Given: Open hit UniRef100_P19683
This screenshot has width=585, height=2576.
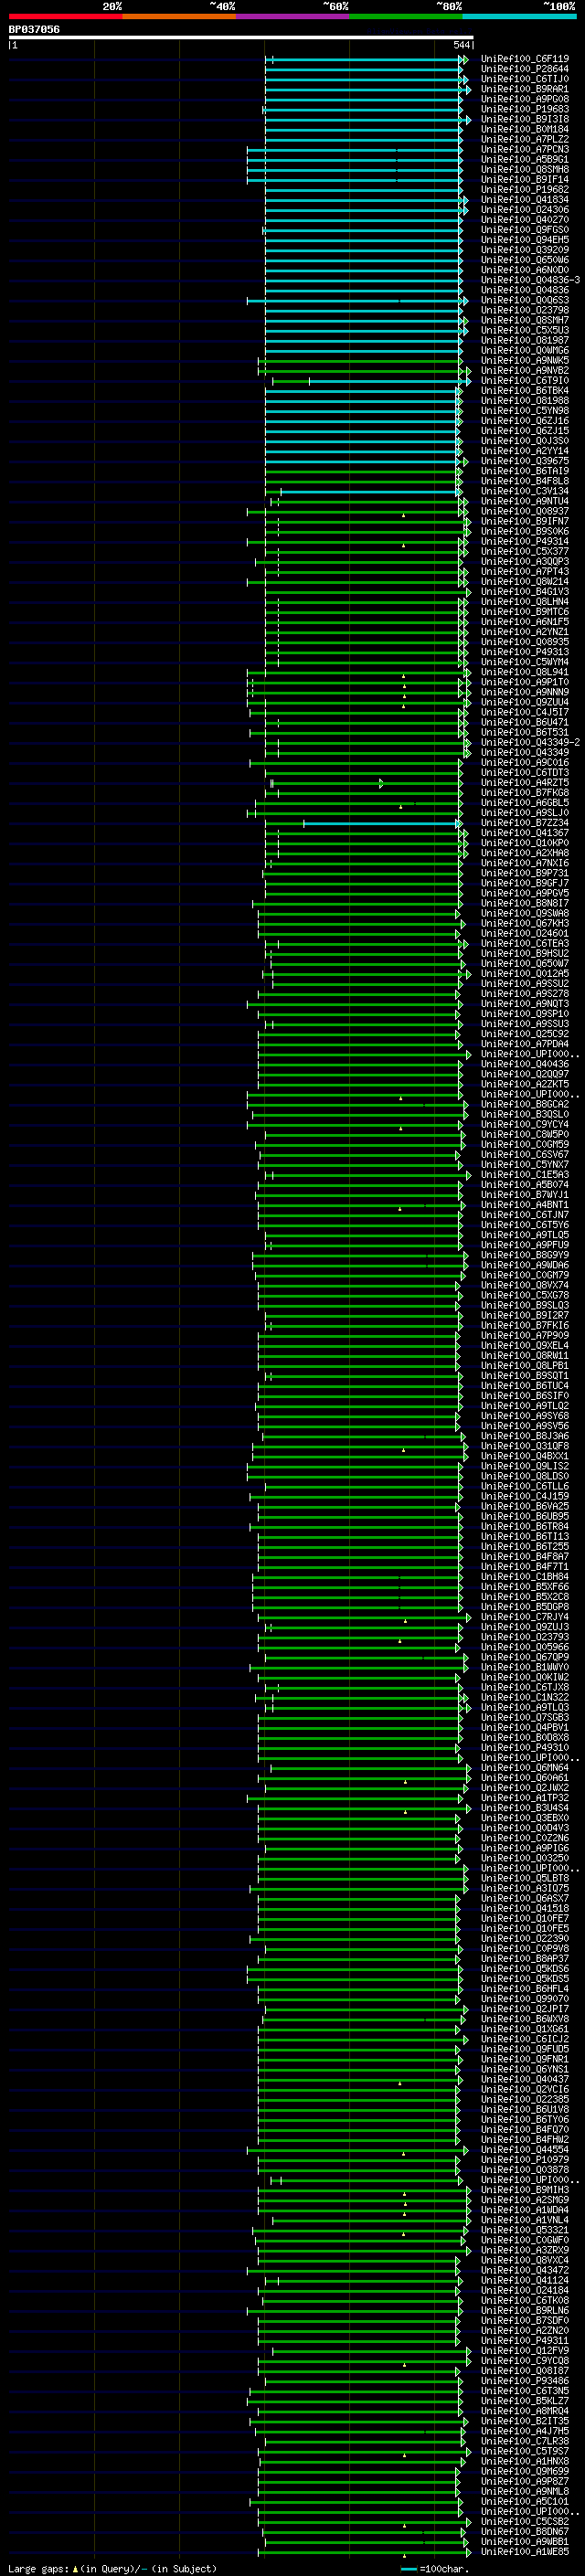Looking at the screenshot, I should coord(524,109).
